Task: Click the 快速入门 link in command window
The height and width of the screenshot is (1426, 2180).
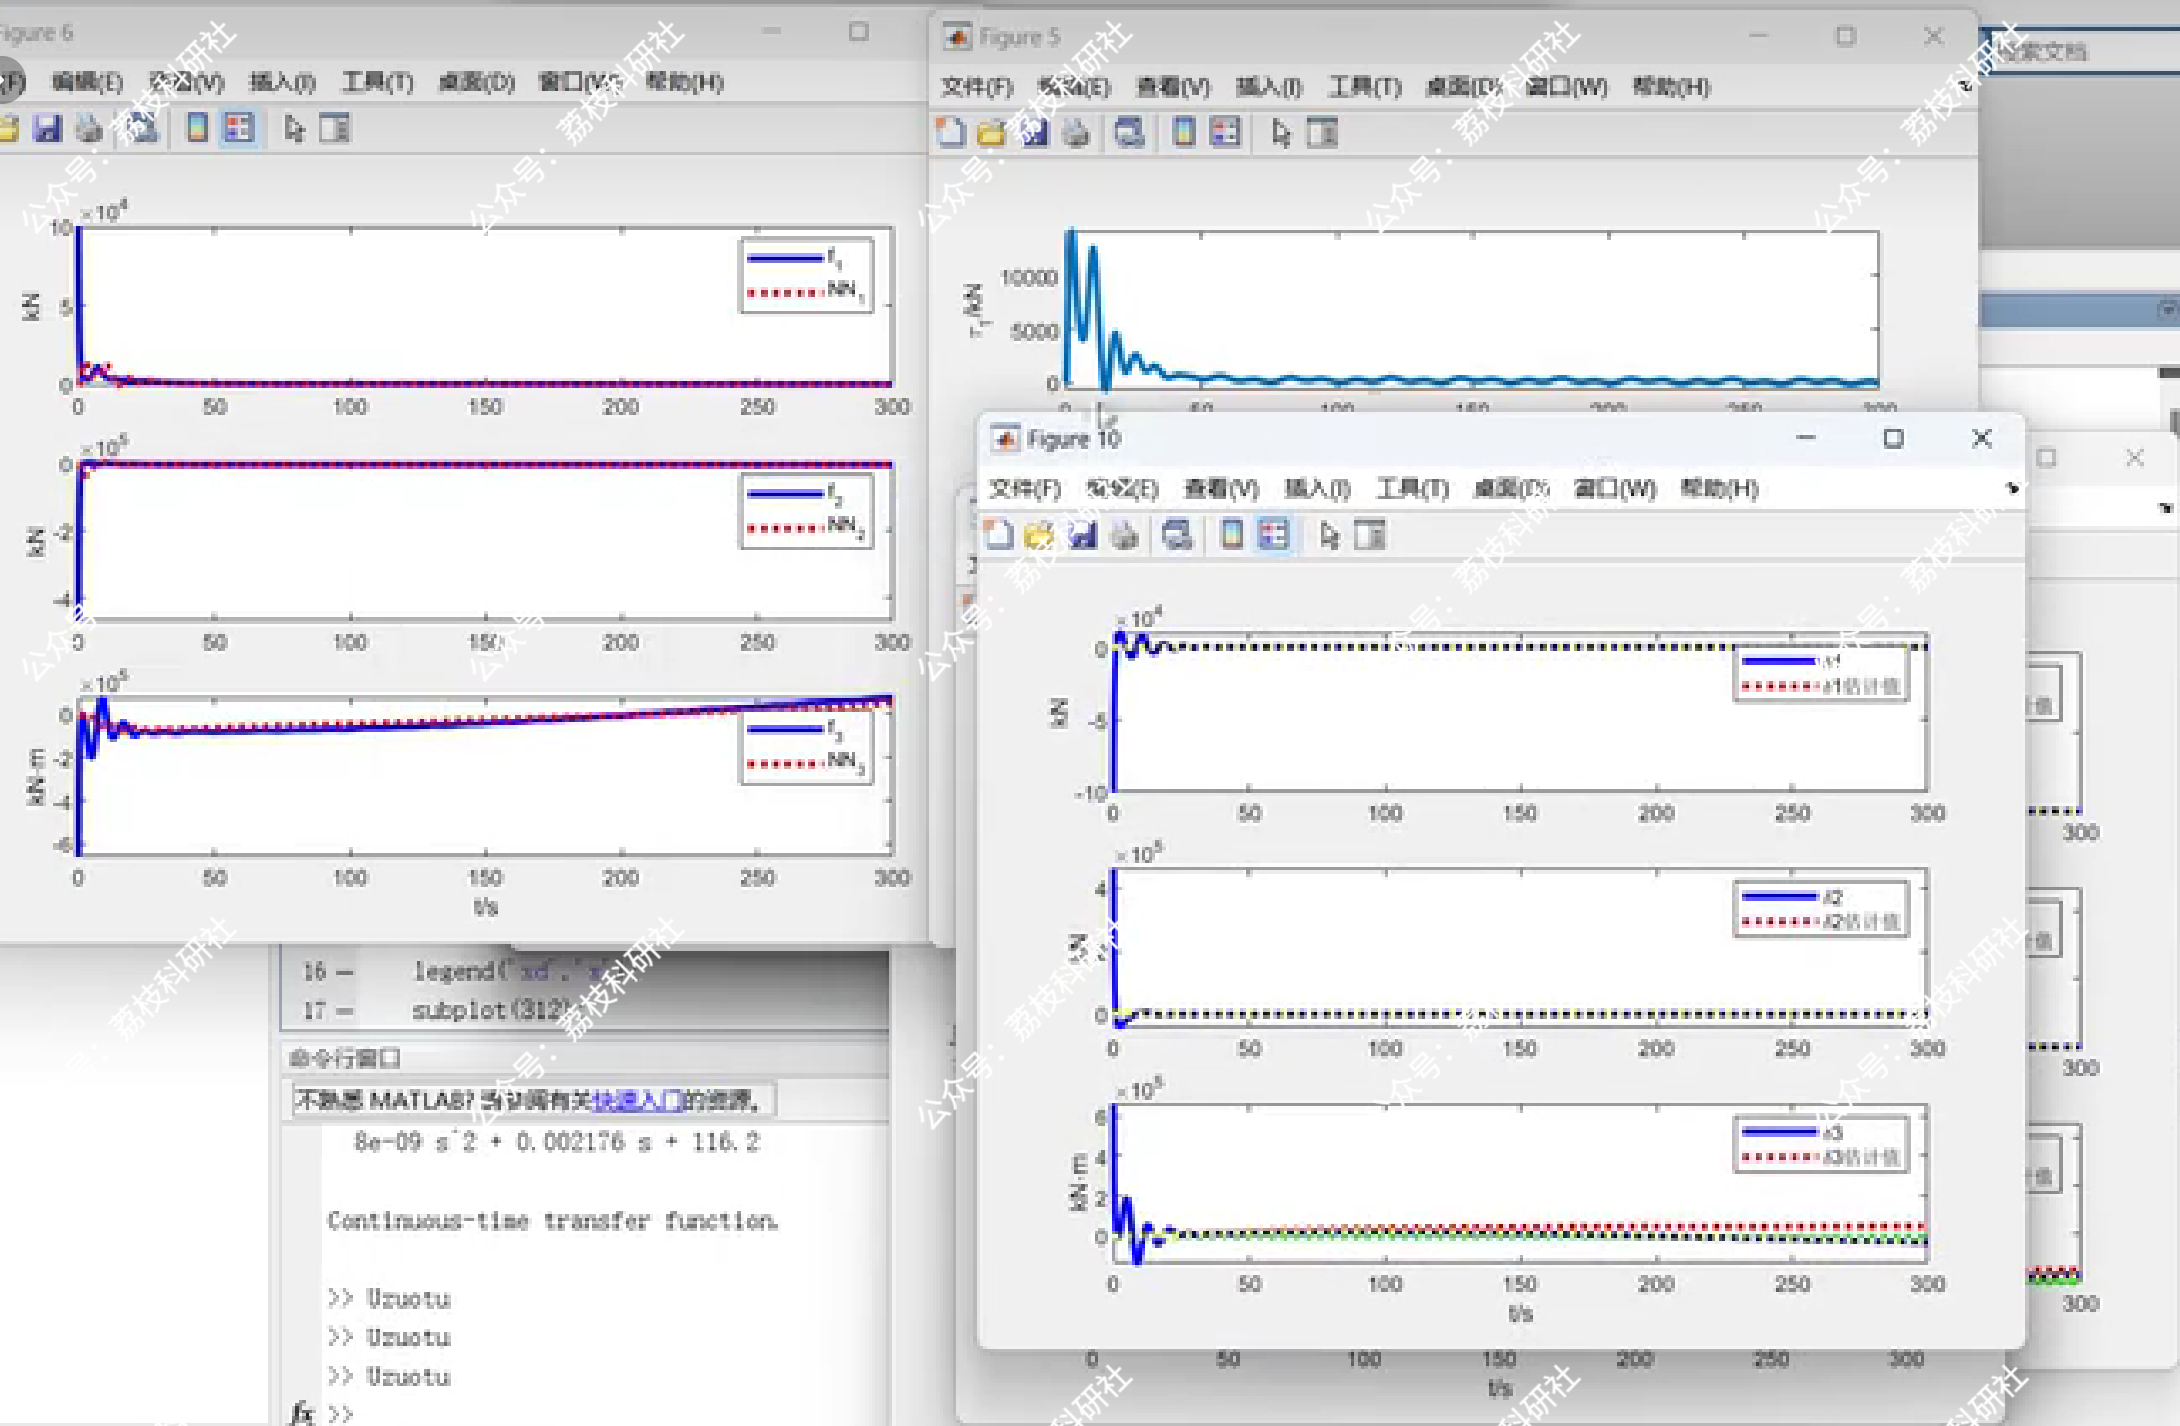Action: 637,1101
